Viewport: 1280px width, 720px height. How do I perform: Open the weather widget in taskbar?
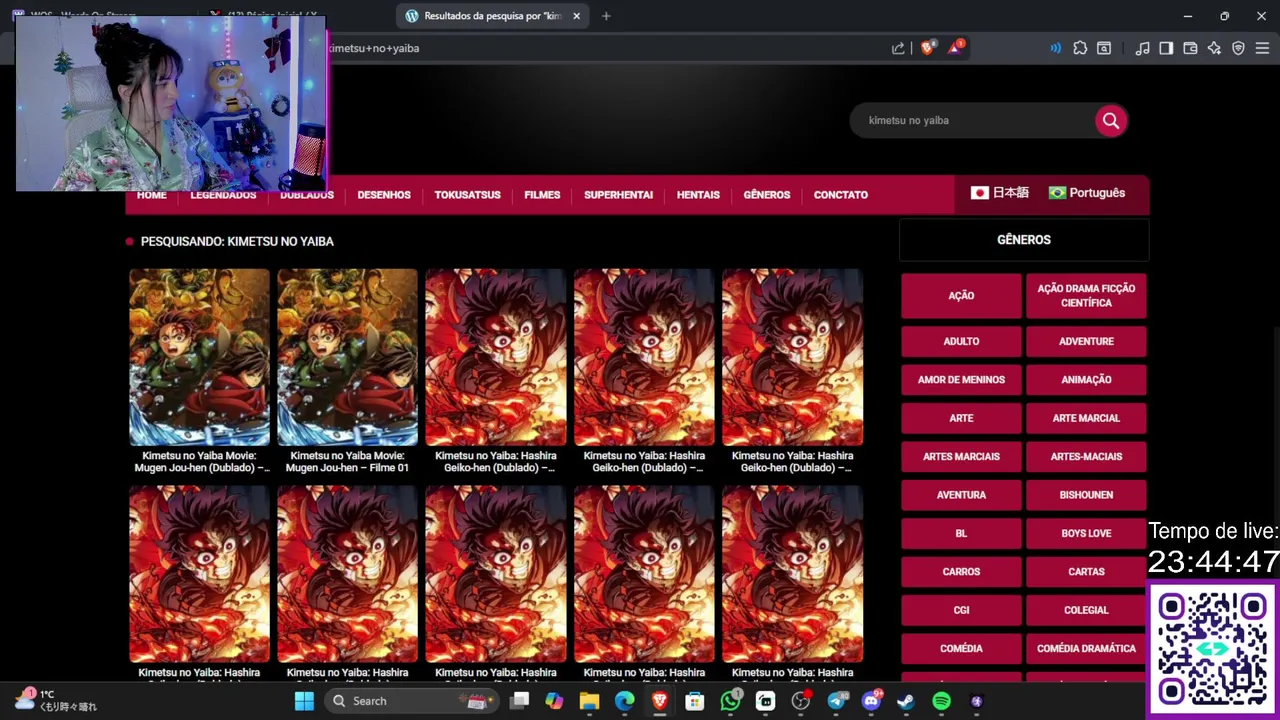[57, 700]
